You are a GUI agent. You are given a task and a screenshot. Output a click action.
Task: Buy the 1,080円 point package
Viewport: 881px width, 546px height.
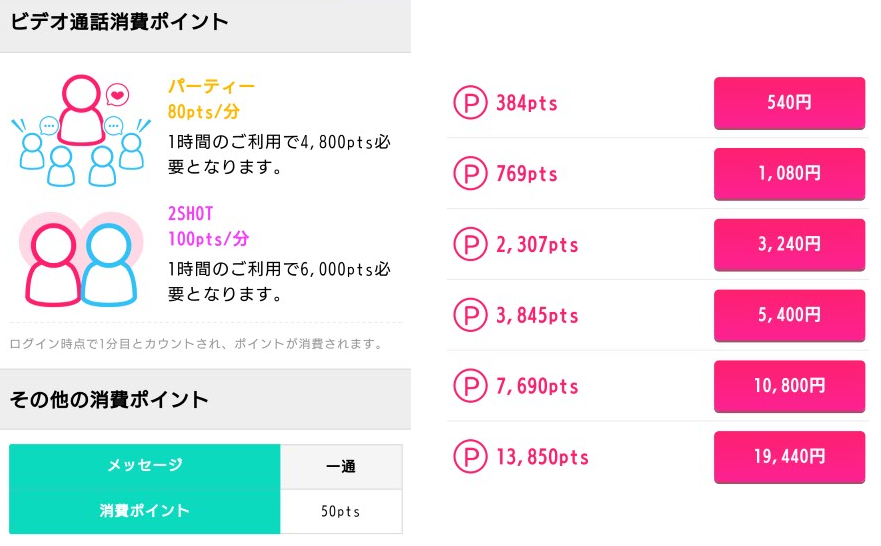(789, 174)
